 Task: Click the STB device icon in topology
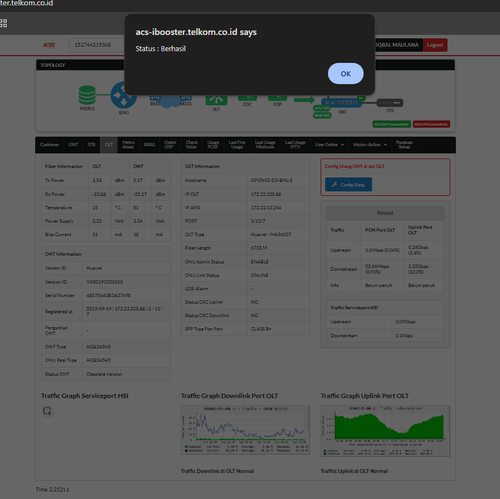click(x=390, y=103)
